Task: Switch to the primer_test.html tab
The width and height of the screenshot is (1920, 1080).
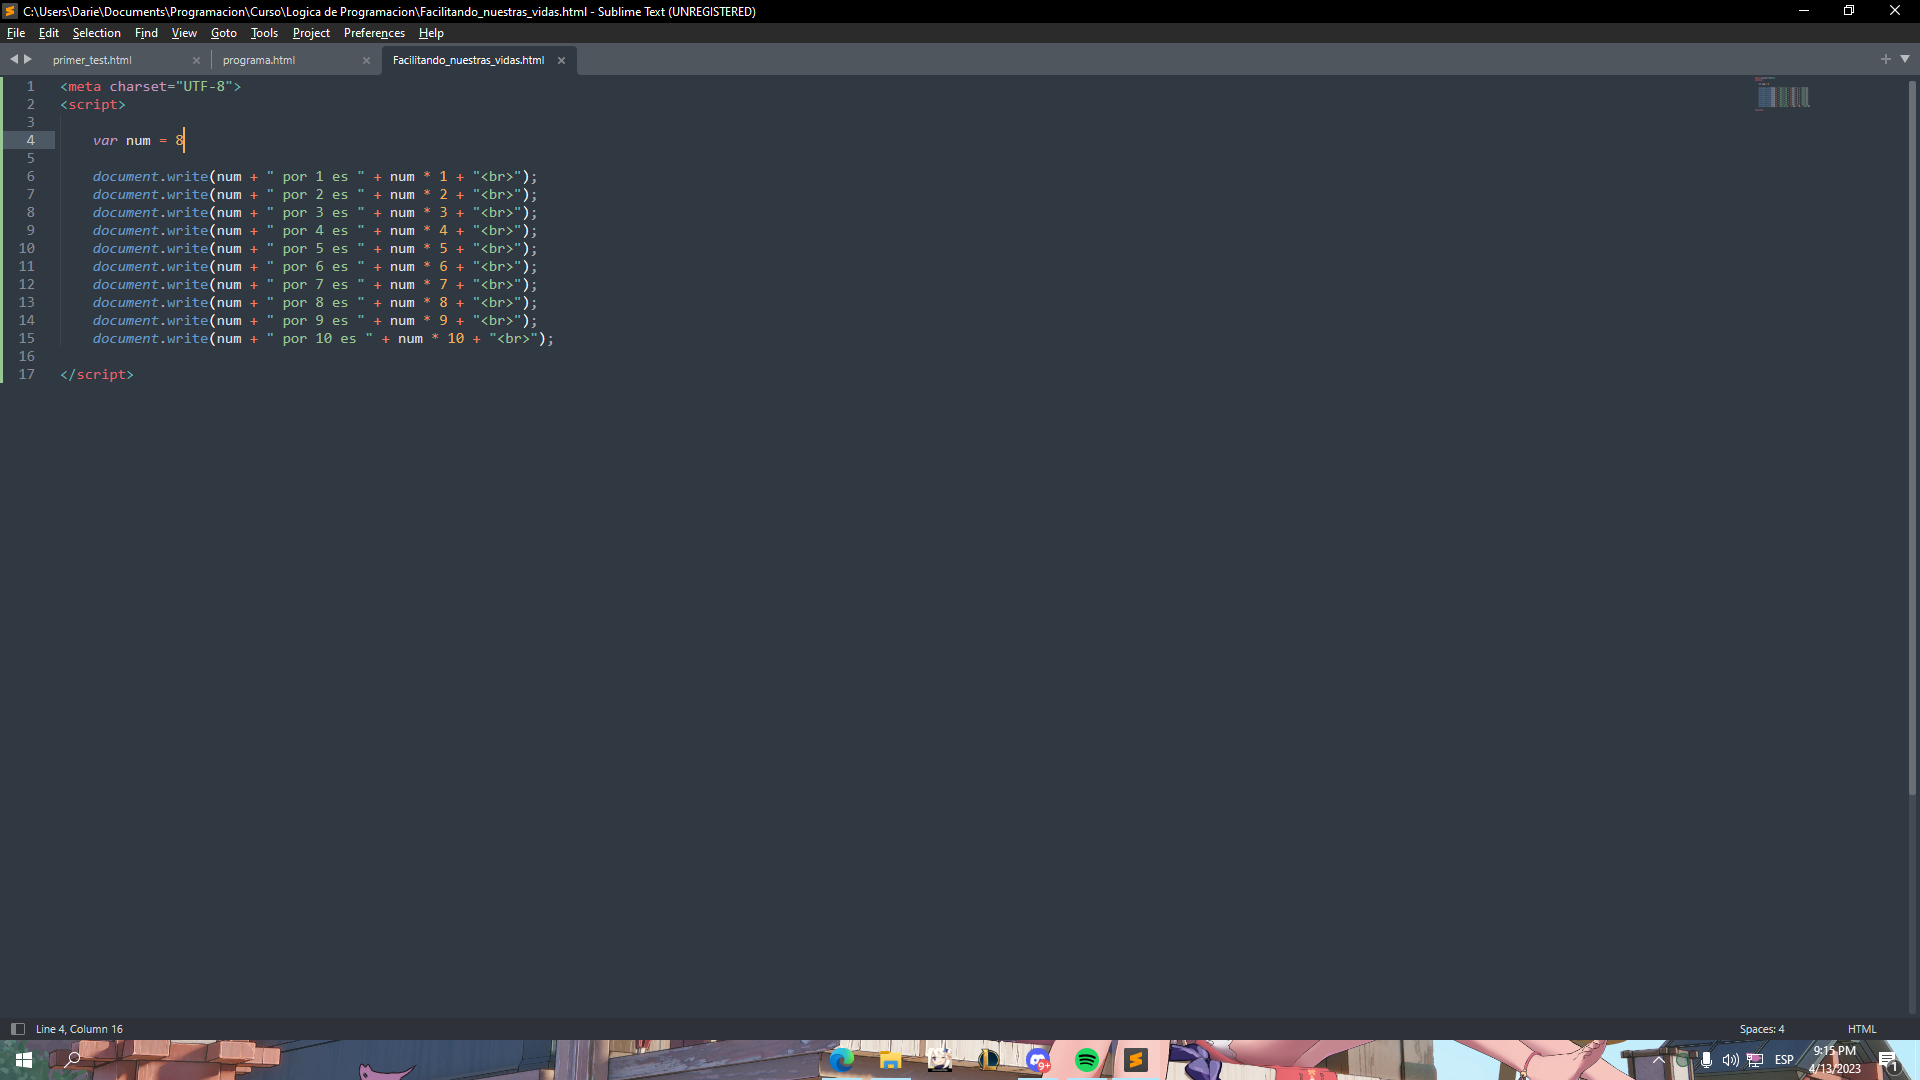Action: (92, 60)
